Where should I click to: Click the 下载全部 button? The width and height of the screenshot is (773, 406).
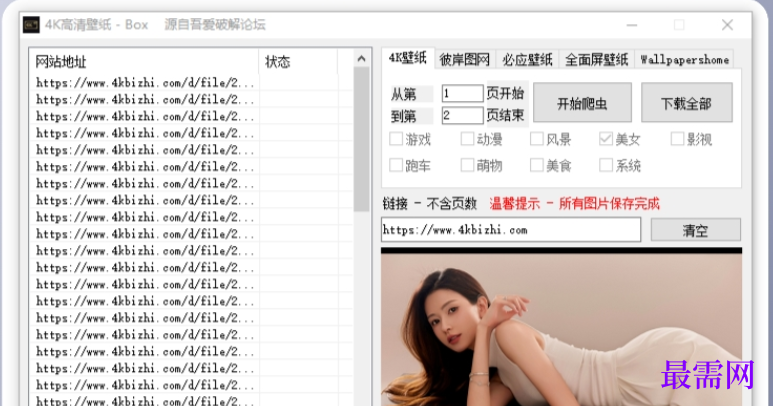click(x=686, y=102)
